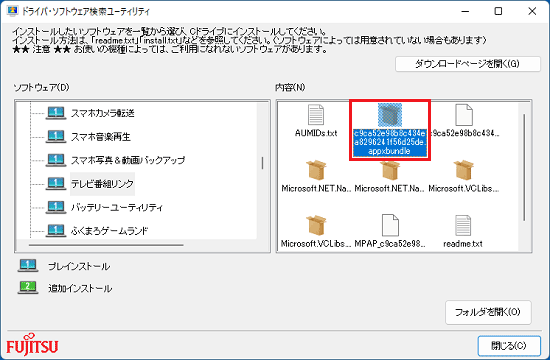Select the first Microsoft.NET.Na.. package icon
This screenshot has width=550, height=360.
[x=316, y=170]
